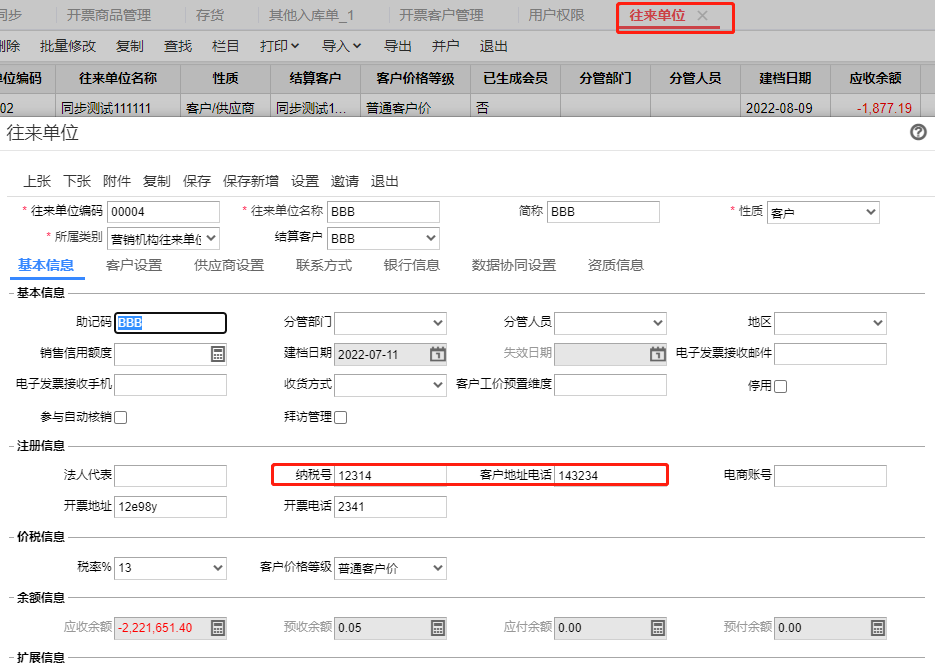This screenshot has width=935, height=667.
Task: Close the 往来单位 tab
Action: (x=703, y=16)
